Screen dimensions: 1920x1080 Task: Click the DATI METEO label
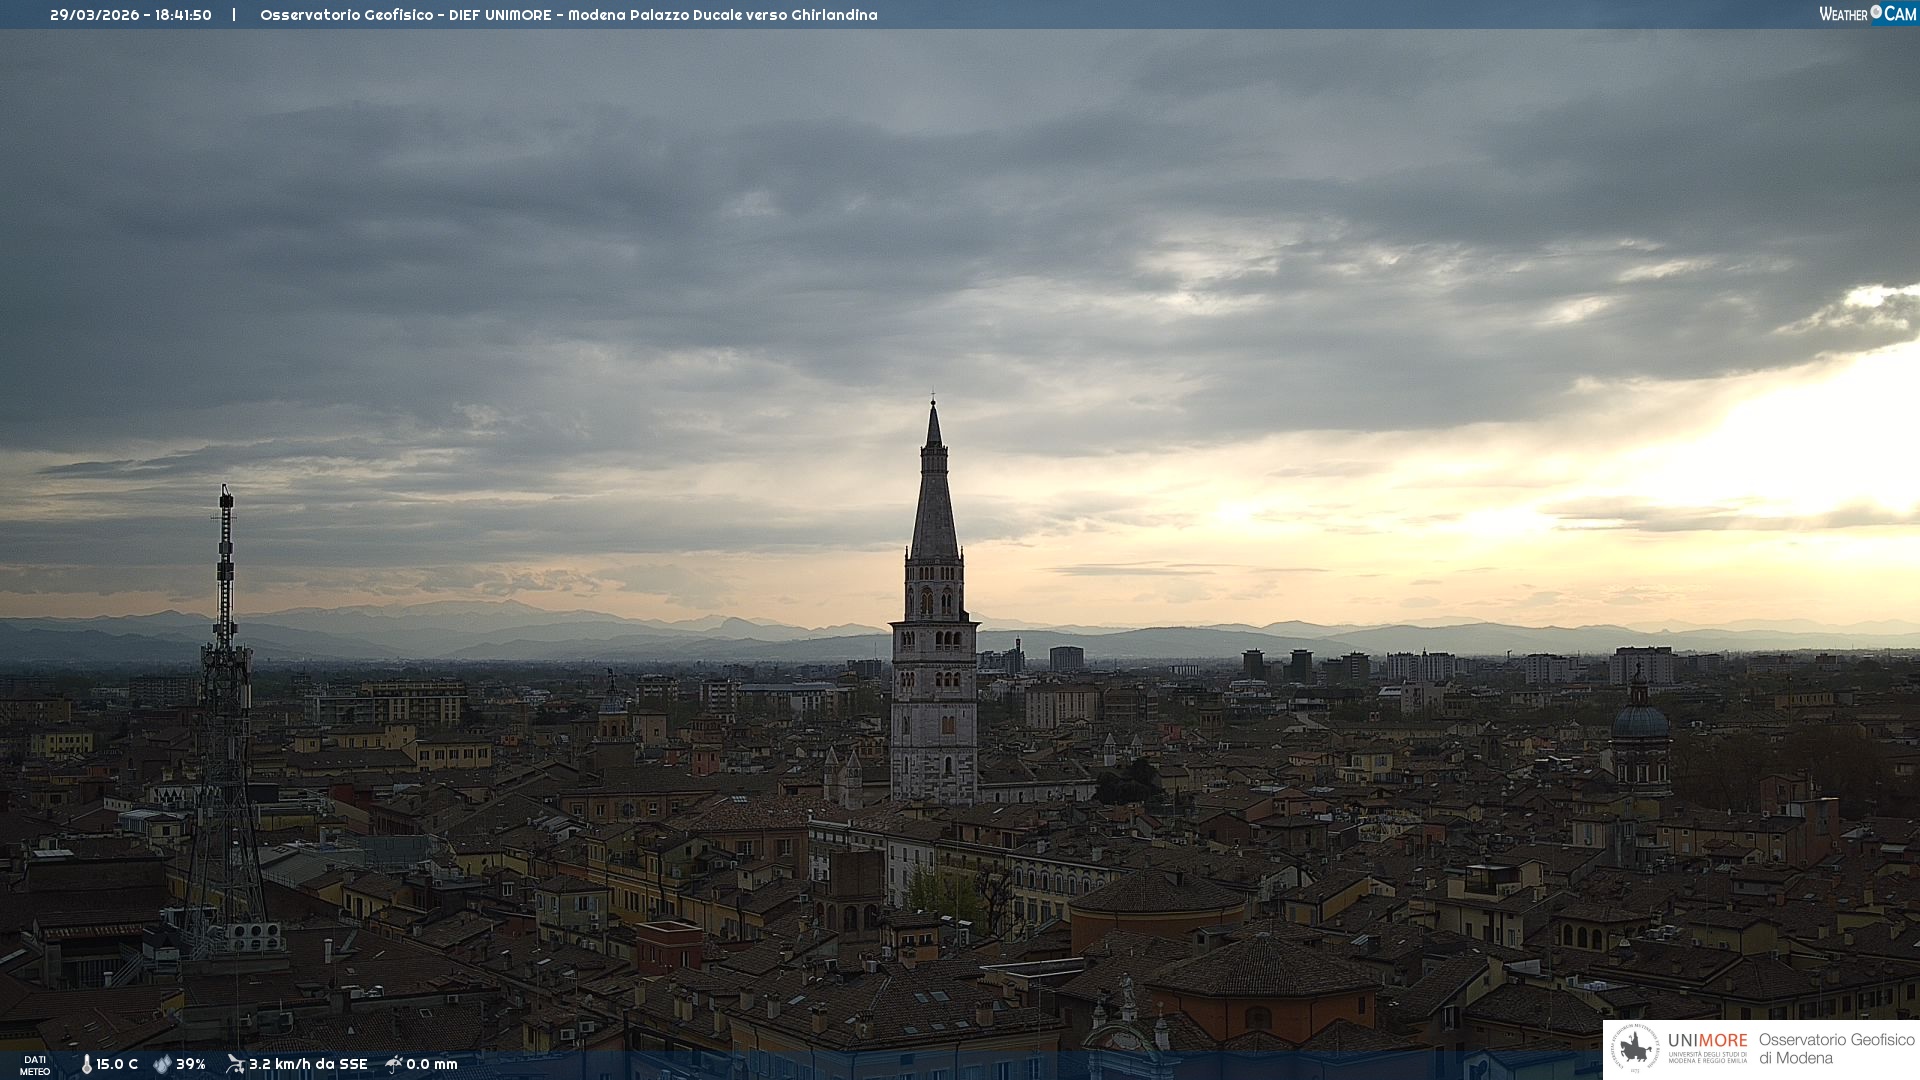[35, 1065]
